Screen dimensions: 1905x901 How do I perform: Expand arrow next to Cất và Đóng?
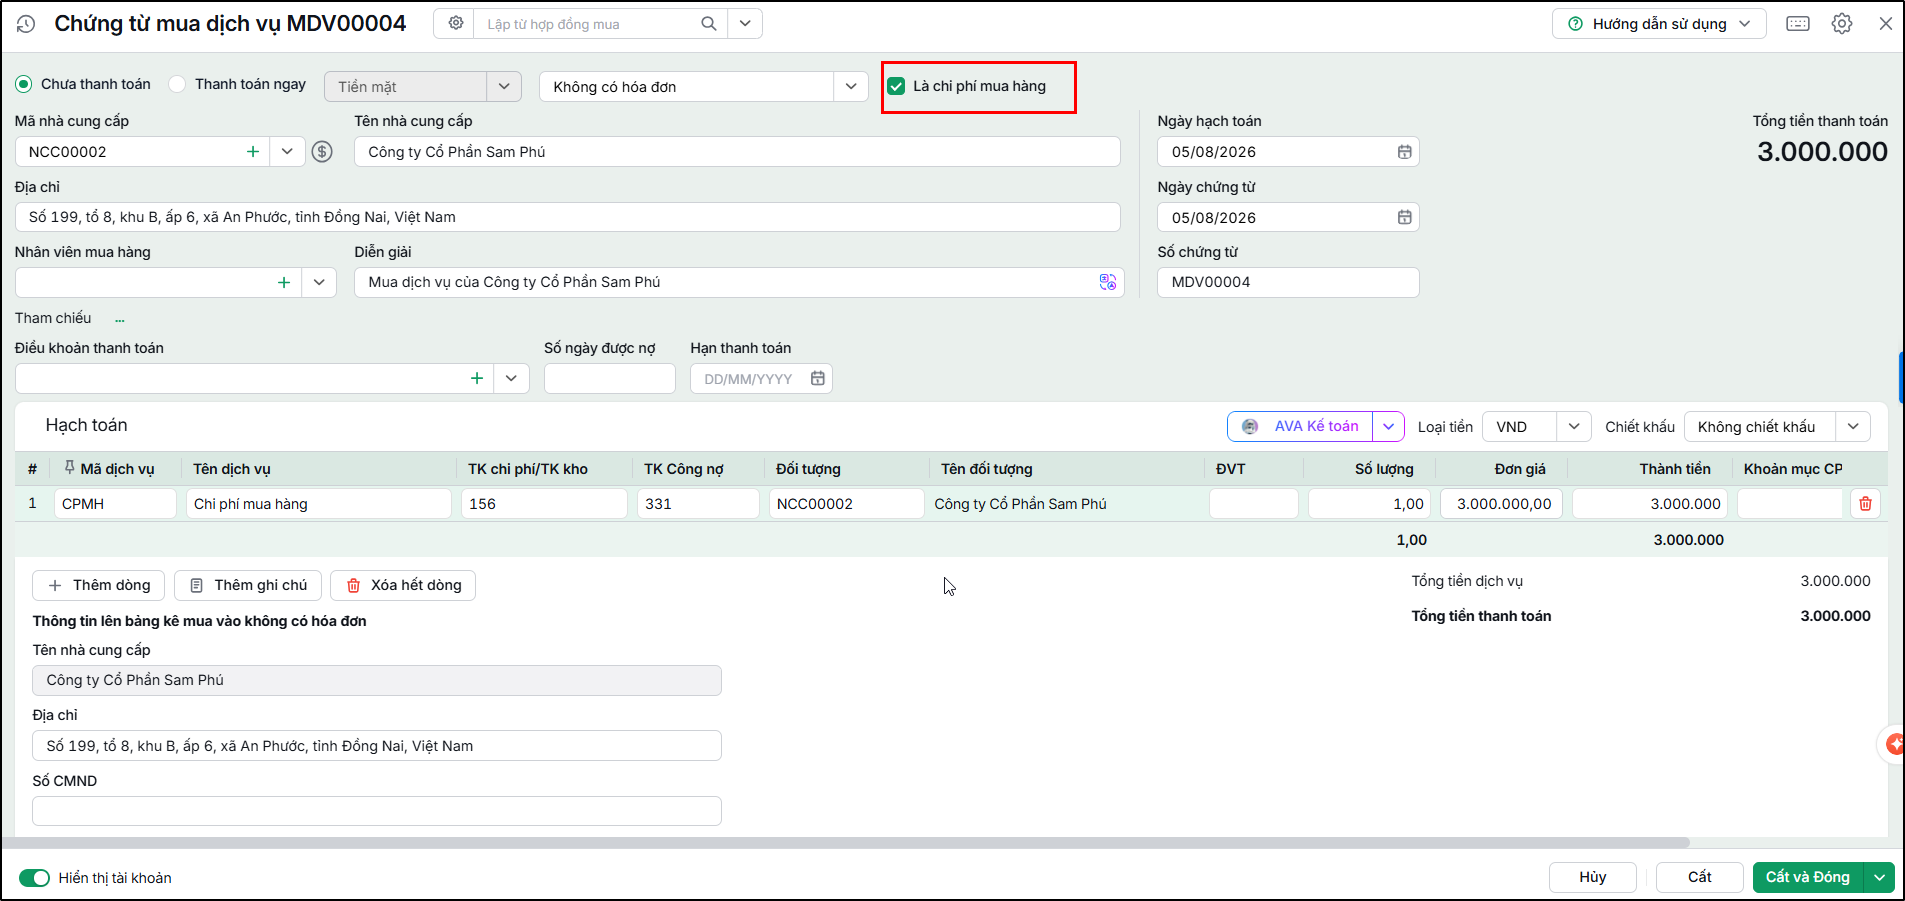coord(1880,877)
